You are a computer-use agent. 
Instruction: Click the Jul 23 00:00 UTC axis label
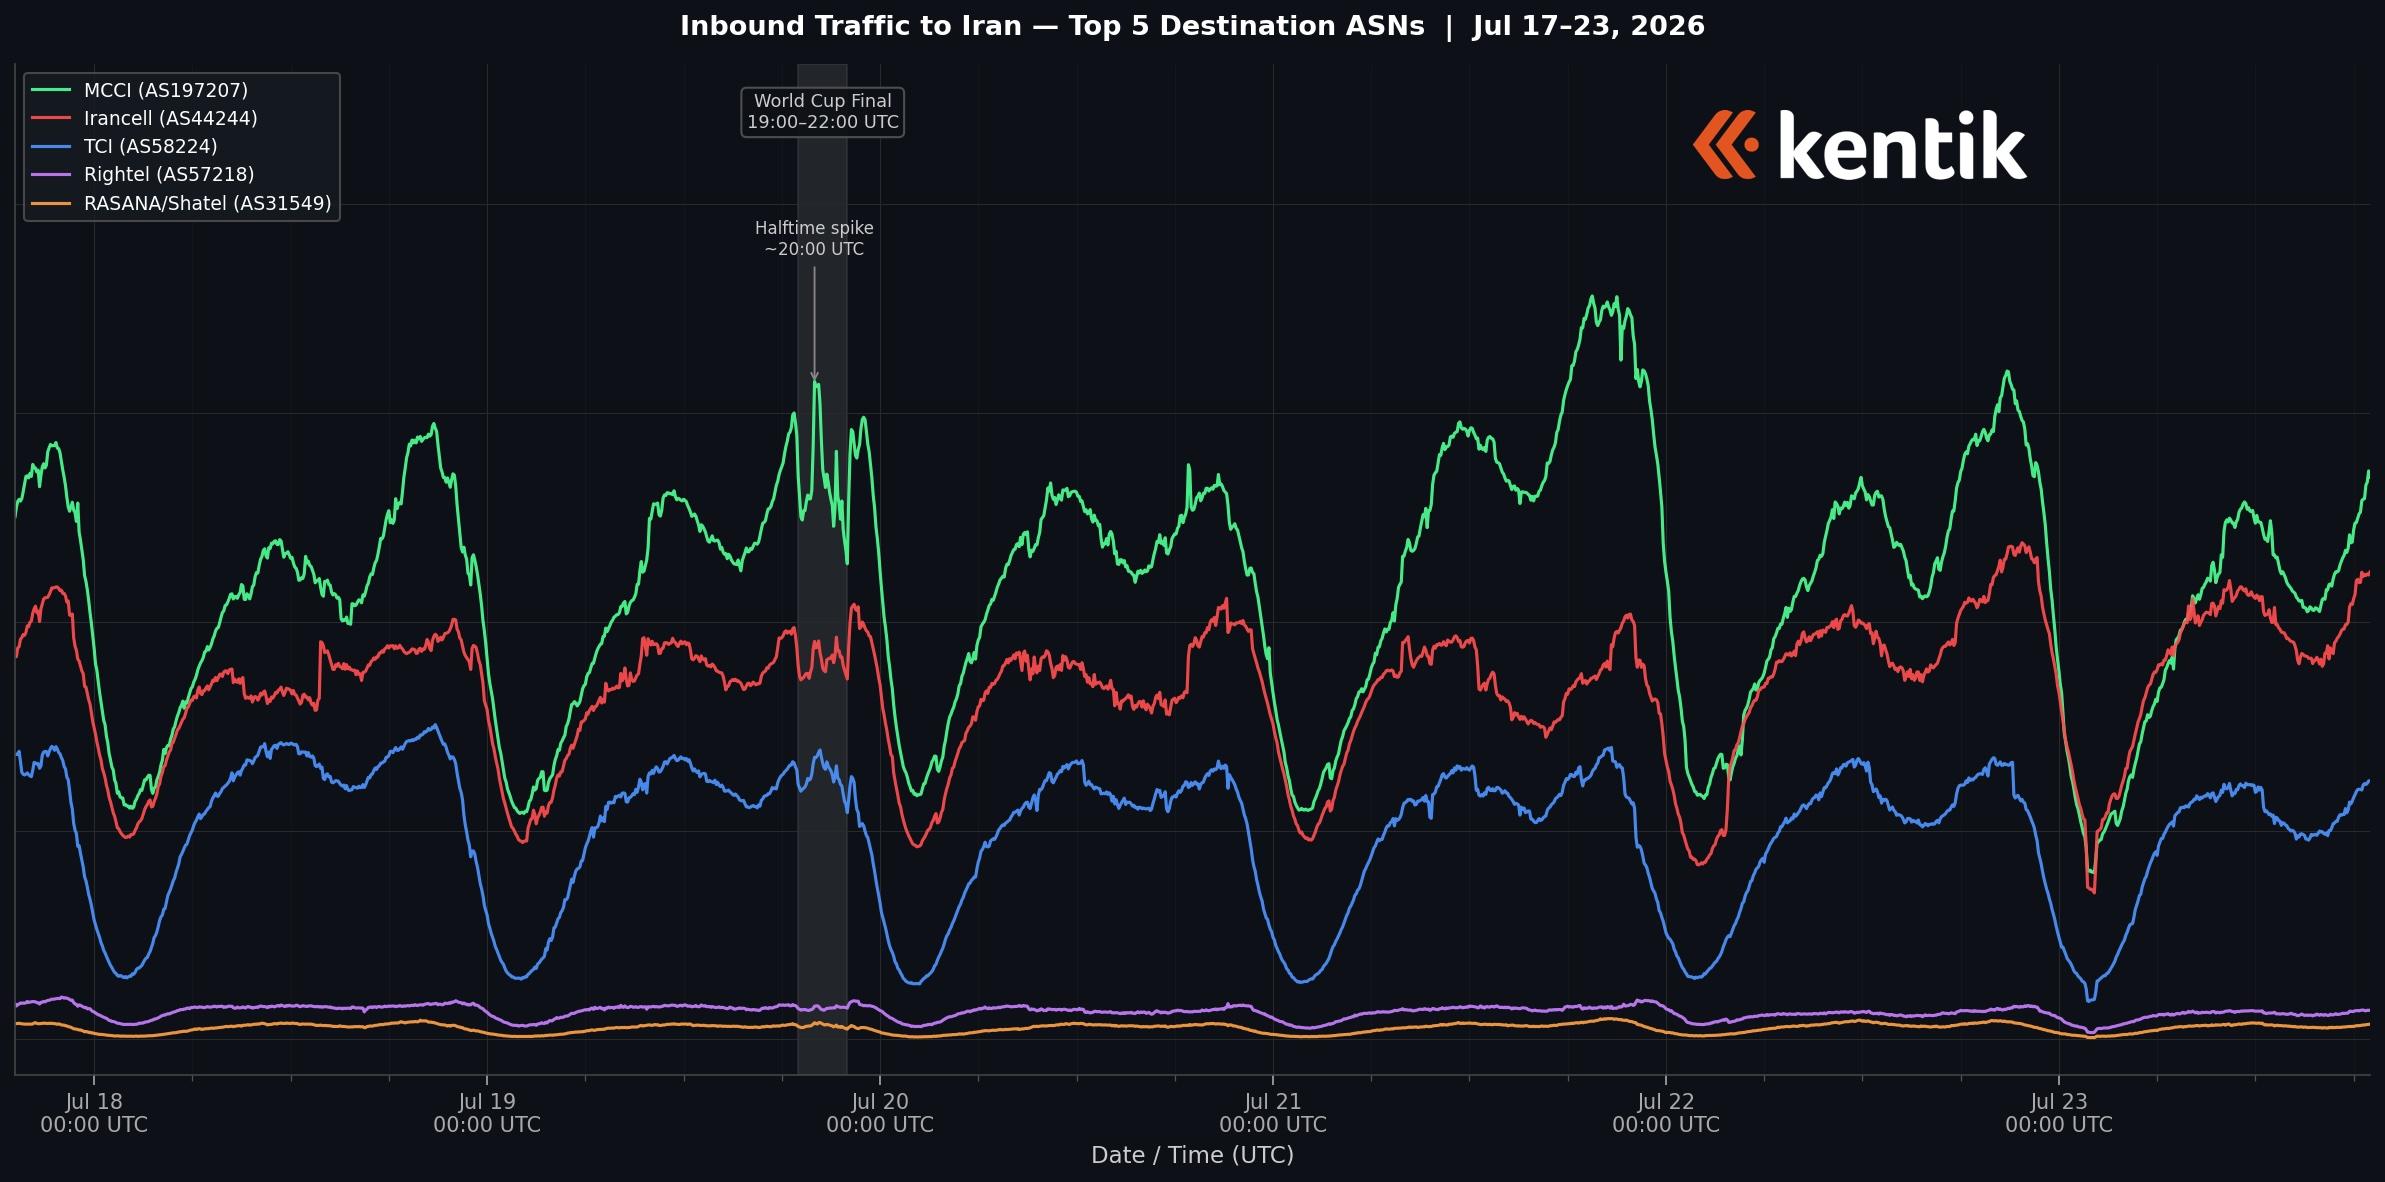[x=2059, y=1113]
